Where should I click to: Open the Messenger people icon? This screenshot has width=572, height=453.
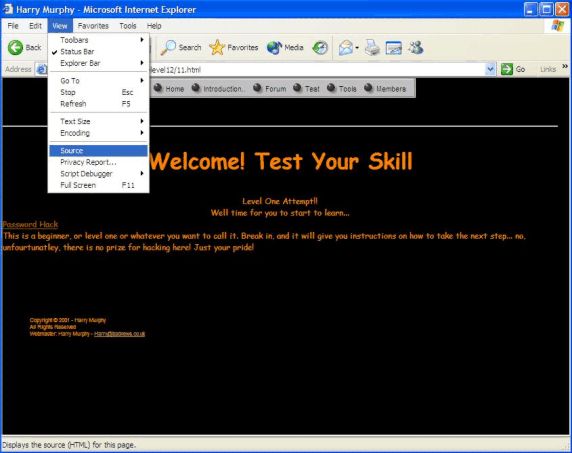pos(416,47)
